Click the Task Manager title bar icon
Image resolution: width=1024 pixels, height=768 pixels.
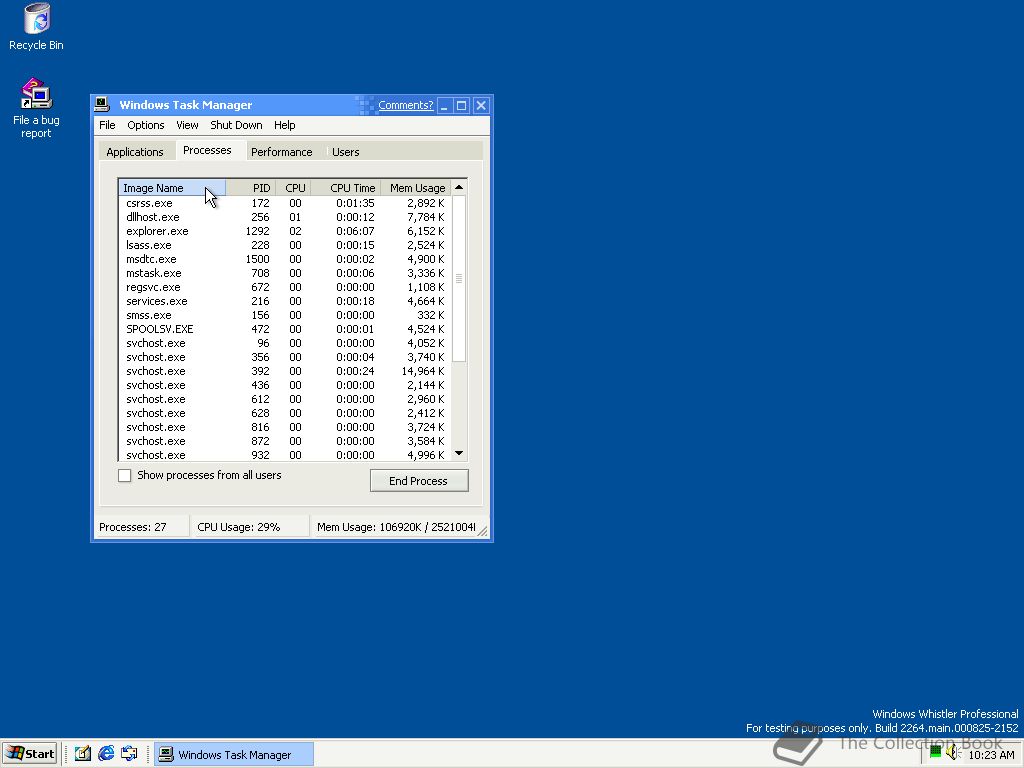pyautogui.click(x=102, y=104)
